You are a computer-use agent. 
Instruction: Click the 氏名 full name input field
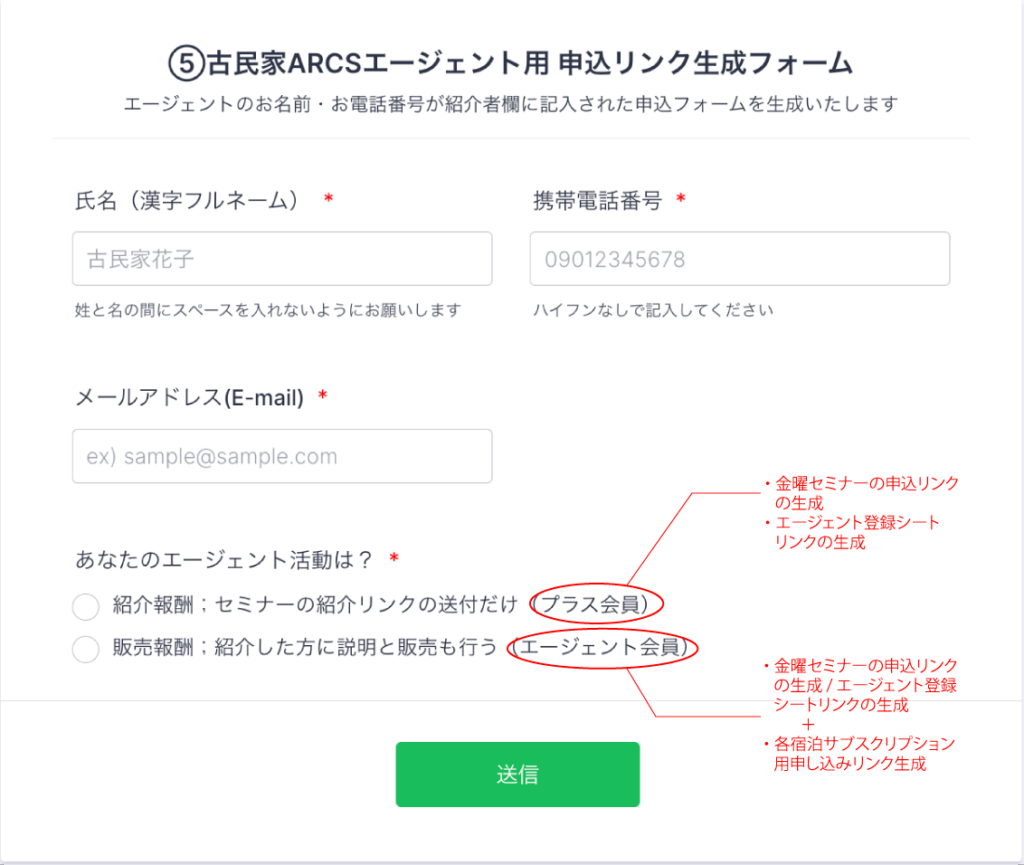pos(282,259)
